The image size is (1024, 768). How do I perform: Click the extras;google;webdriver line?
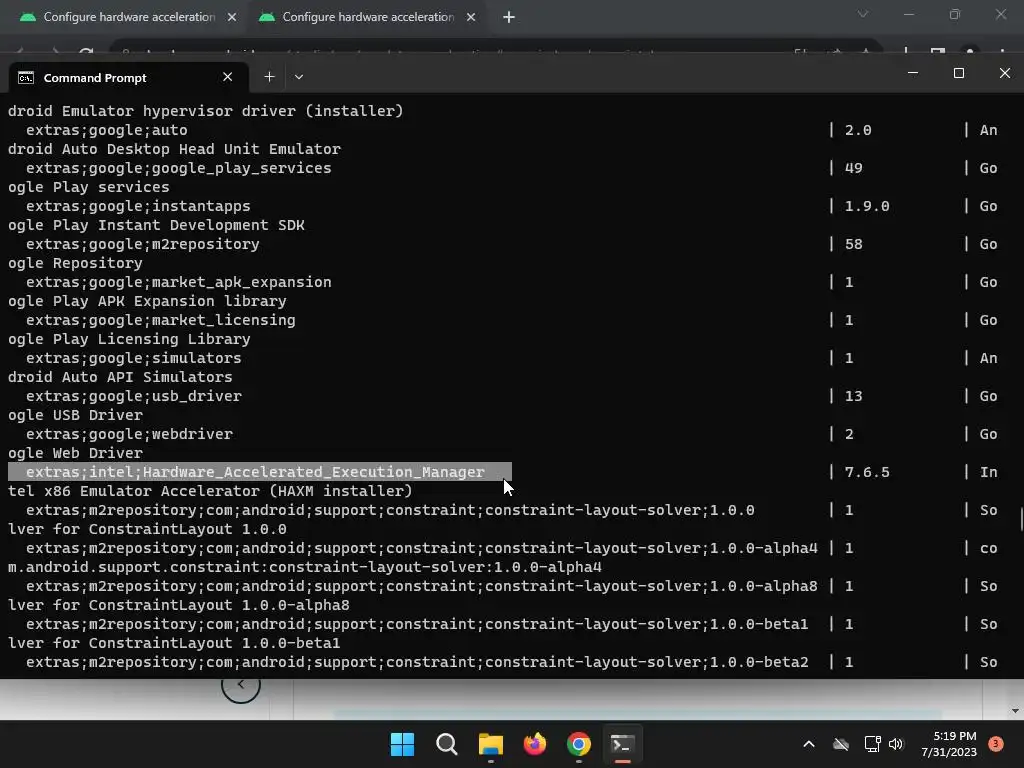click(x=129, y=434)
